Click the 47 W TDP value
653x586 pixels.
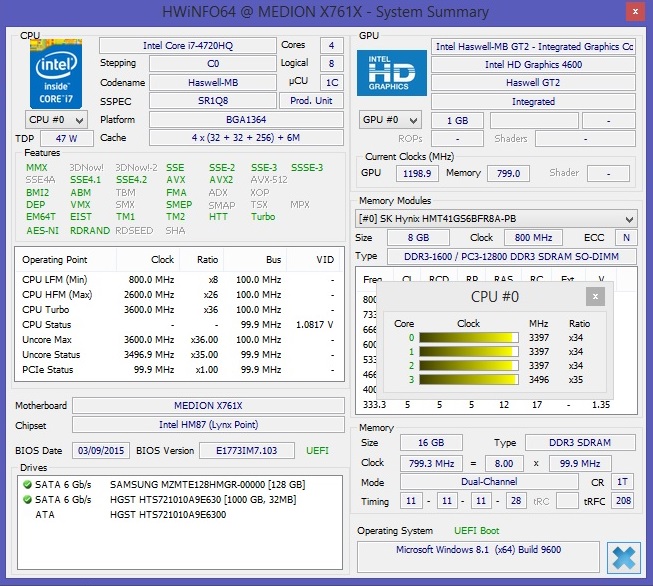click(67, 138)
